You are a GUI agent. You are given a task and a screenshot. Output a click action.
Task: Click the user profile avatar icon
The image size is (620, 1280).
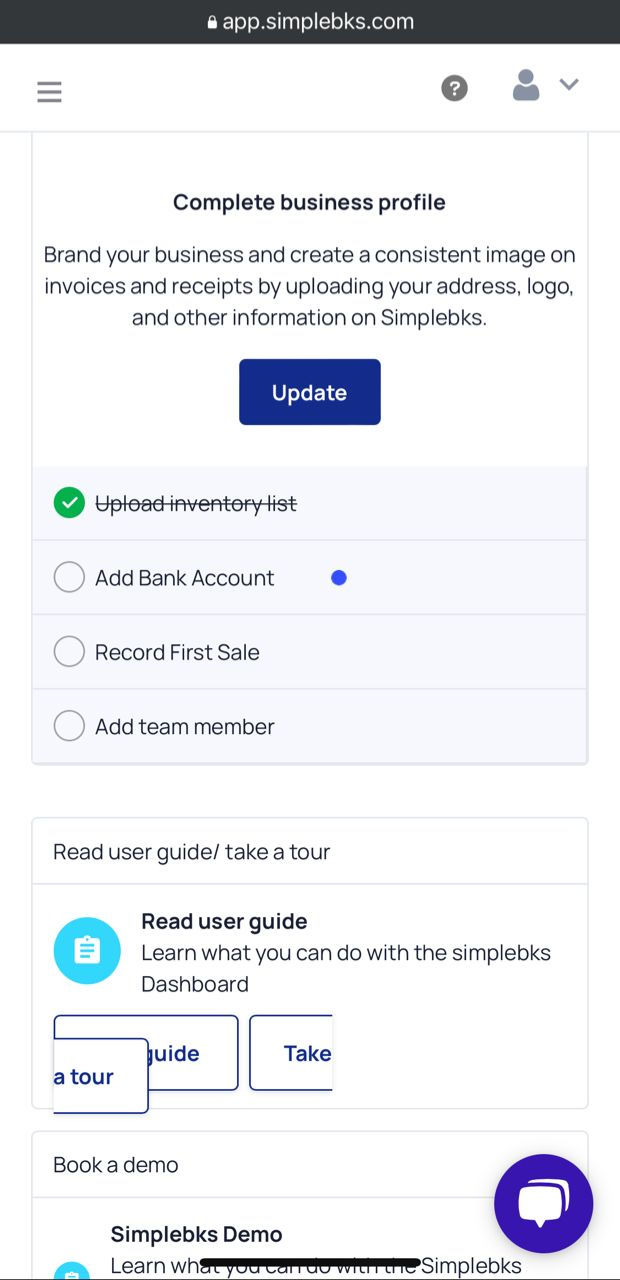(526, 86)
